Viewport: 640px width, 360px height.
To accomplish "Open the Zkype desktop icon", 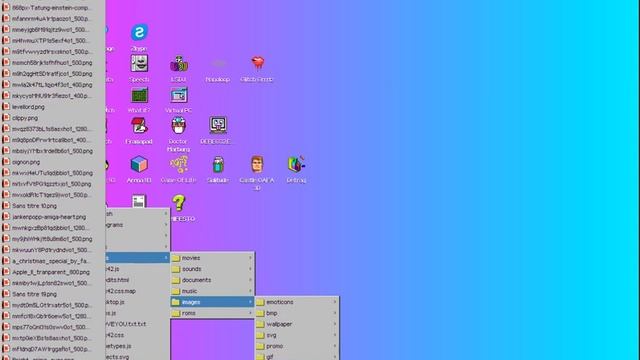I will click(139, 32).
